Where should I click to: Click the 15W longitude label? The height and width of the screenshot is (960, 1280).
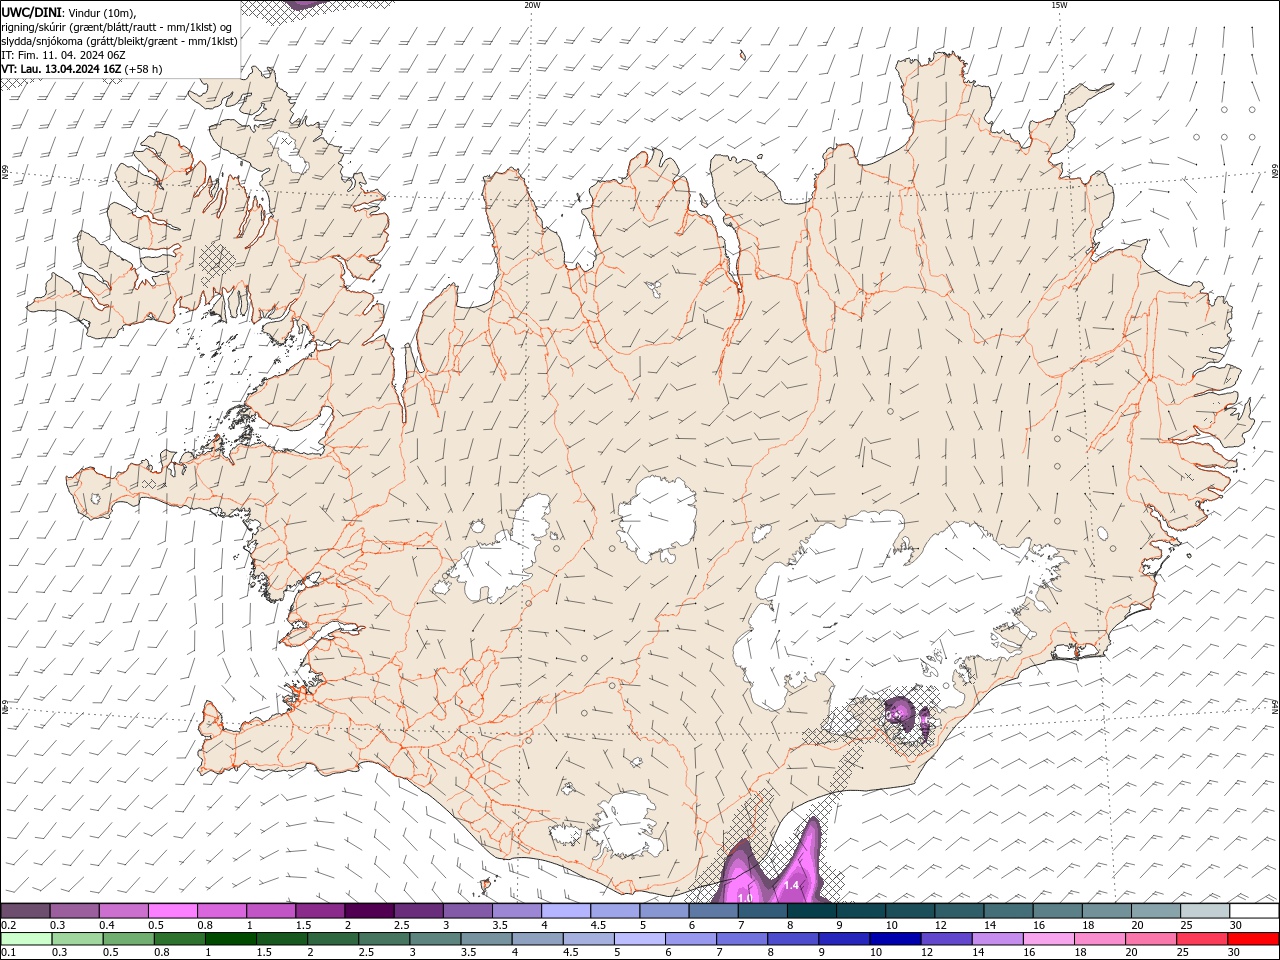(1059, 5)
